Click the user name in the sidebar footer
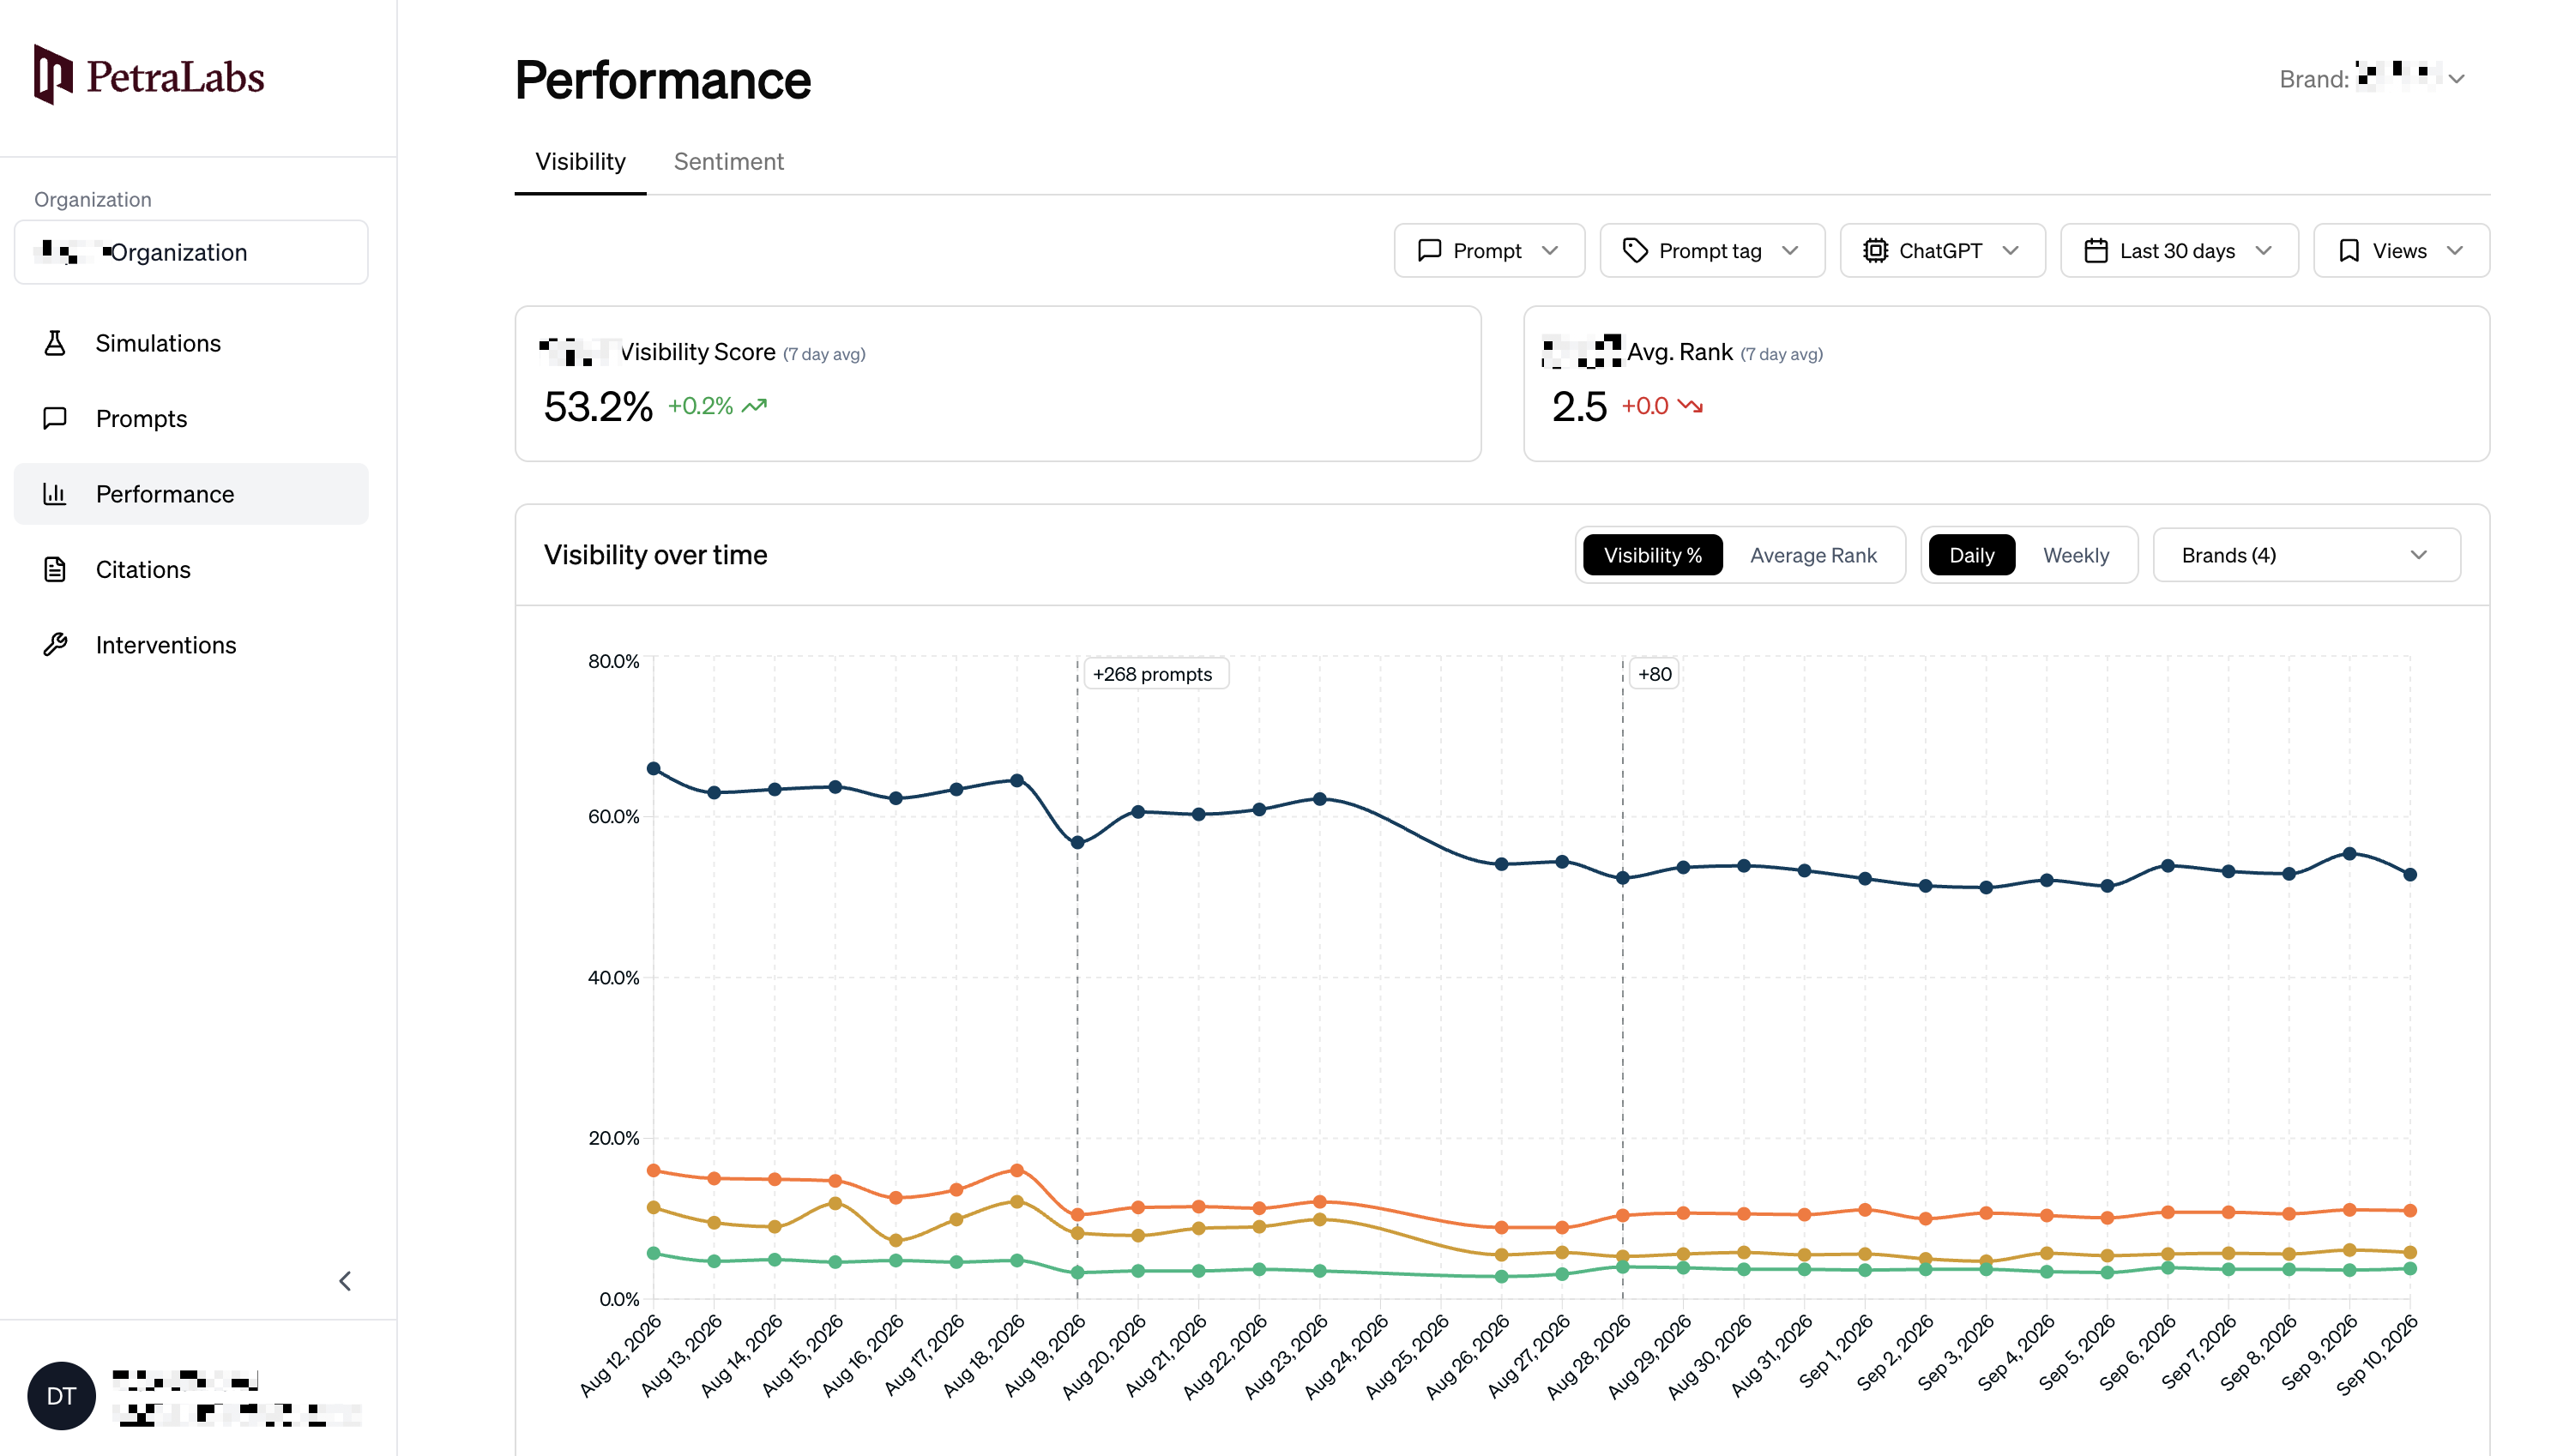 point(185,1381)
